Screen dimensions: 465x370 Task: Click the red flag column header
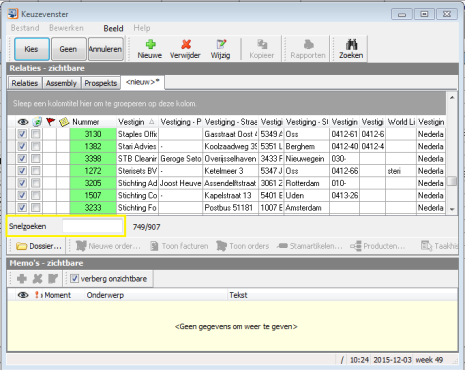[x=50, y=122]
